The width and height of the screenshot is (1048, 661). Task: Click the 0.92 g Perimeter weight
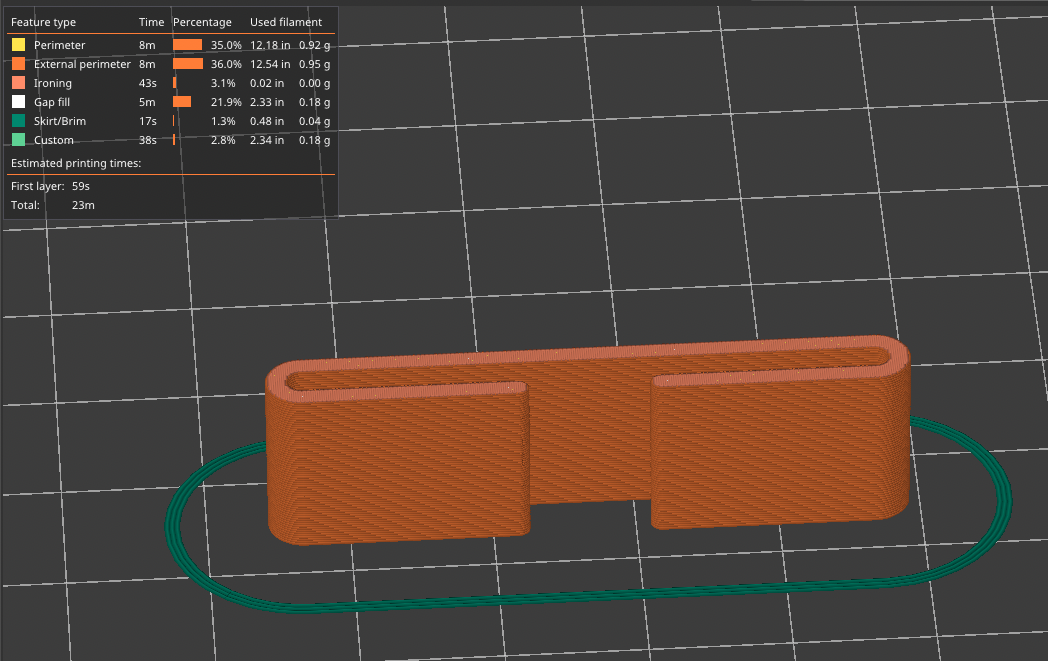315,45
